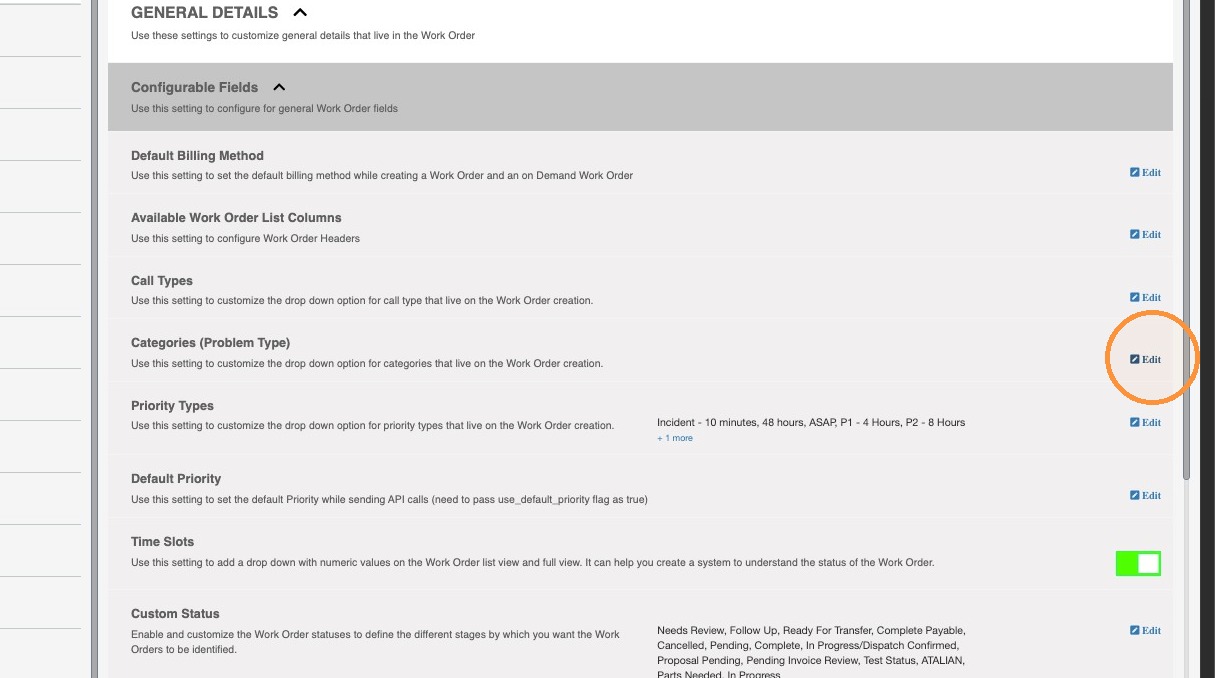1215x678 pixels.
Task: Edit Available Work Order List Columns
Action: pyautogui.click(x=1145, y=234)
